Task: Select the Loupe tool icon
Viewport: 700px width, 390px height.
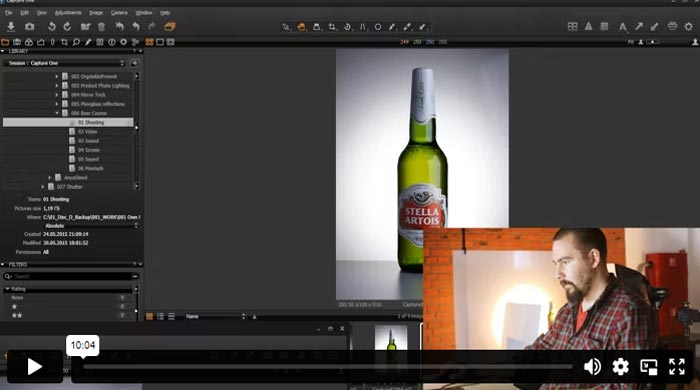Action: point(317,27)
